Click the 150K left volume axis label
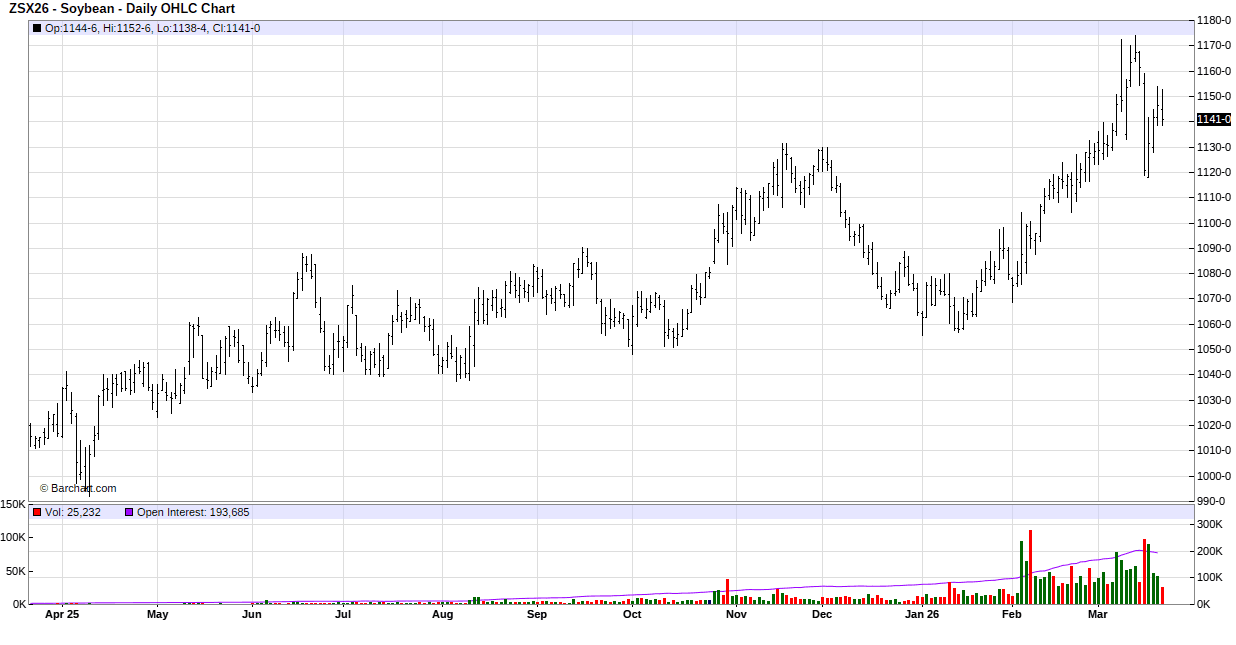Image resolution: width=1236 pixels, height=645 pixels. pyautogui.click(x=13, y=505)
